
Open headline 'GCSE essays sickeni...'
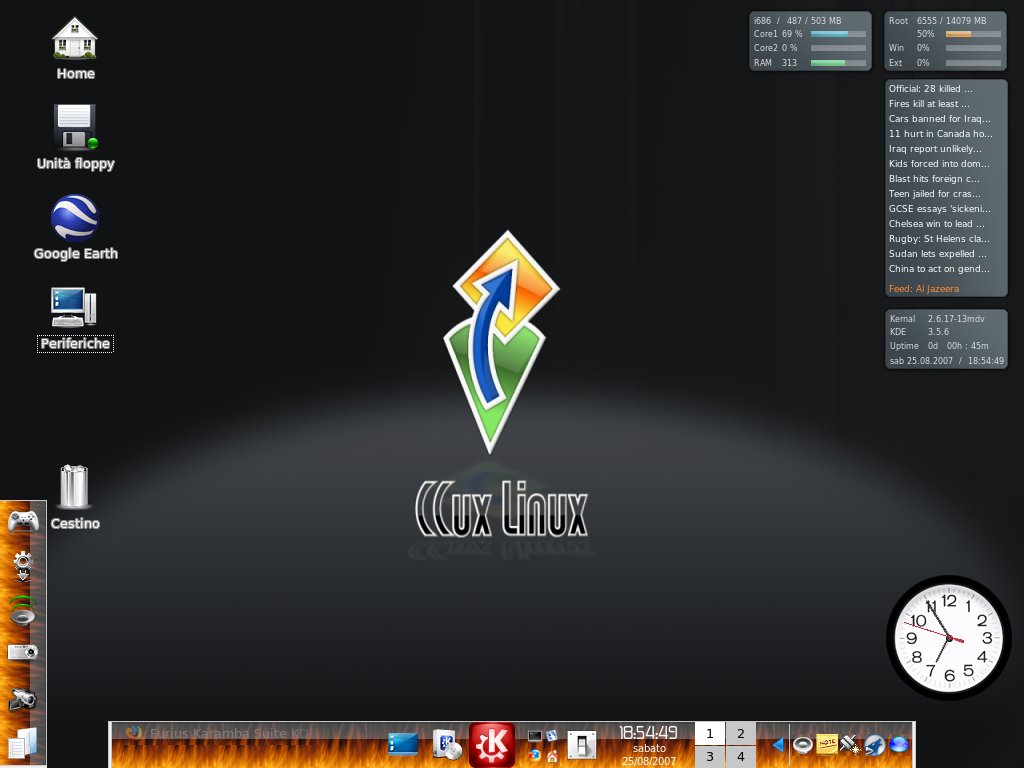[939, 209]
